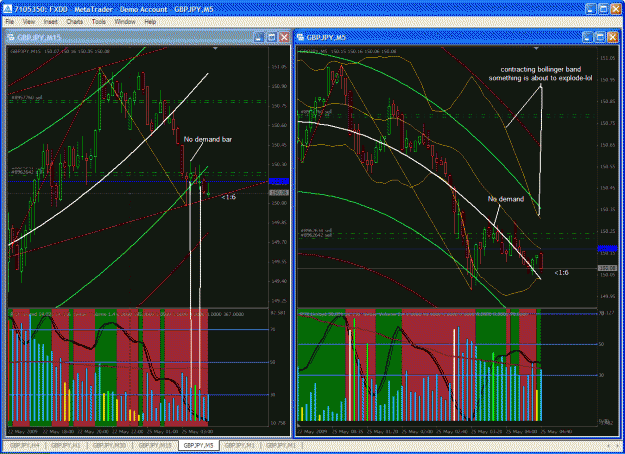Click the chart icon in GBPJPY,M15 window title
625x454 pixels.
[x=10, y=37]
